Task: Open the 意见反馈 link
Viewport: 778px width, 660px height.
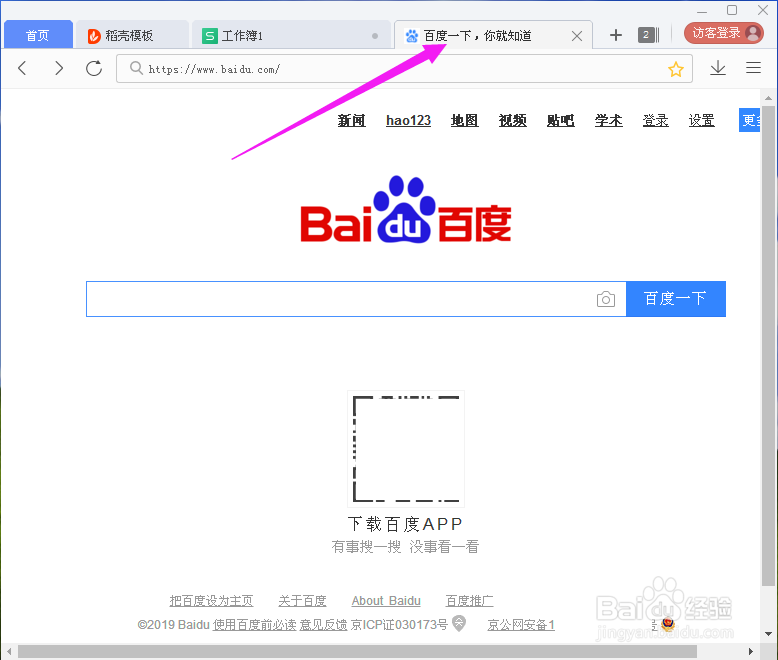Action: pyautogui.click(x=324, y=625)
